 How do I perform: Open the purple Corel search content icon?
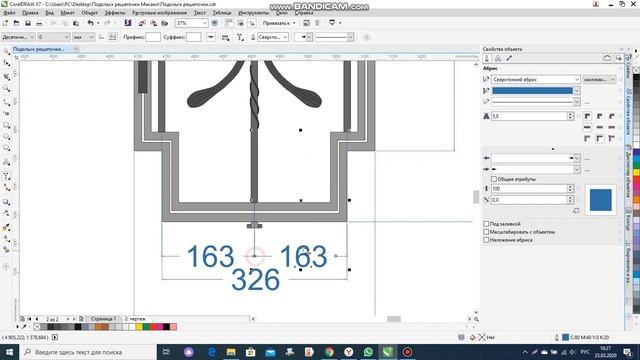(128, 23)
